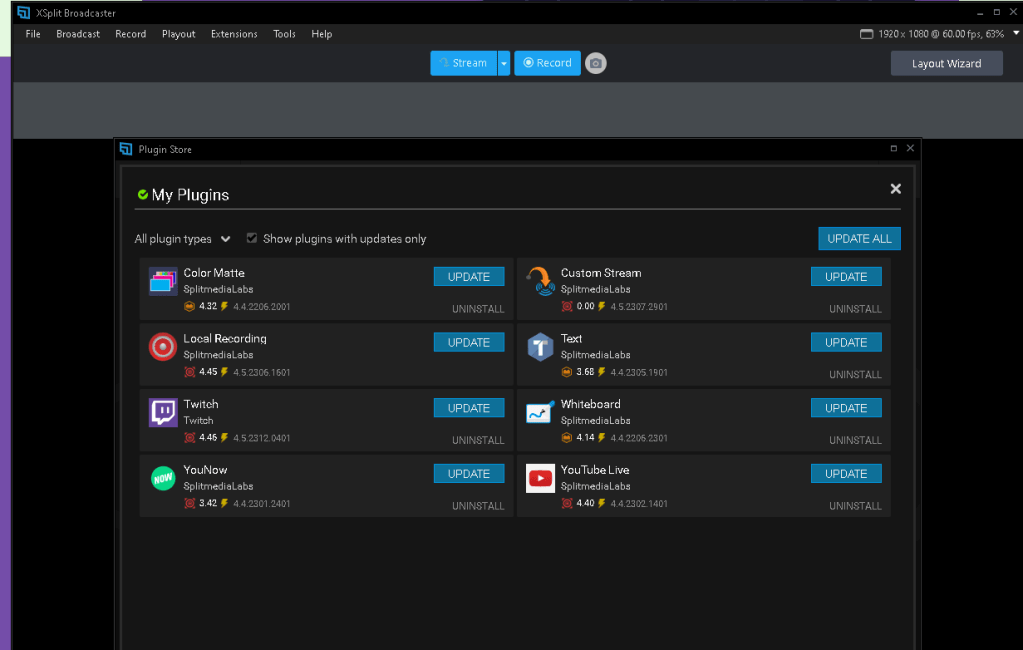Click the rating icon next to Custom Stream 0.00

click(566, 306)
